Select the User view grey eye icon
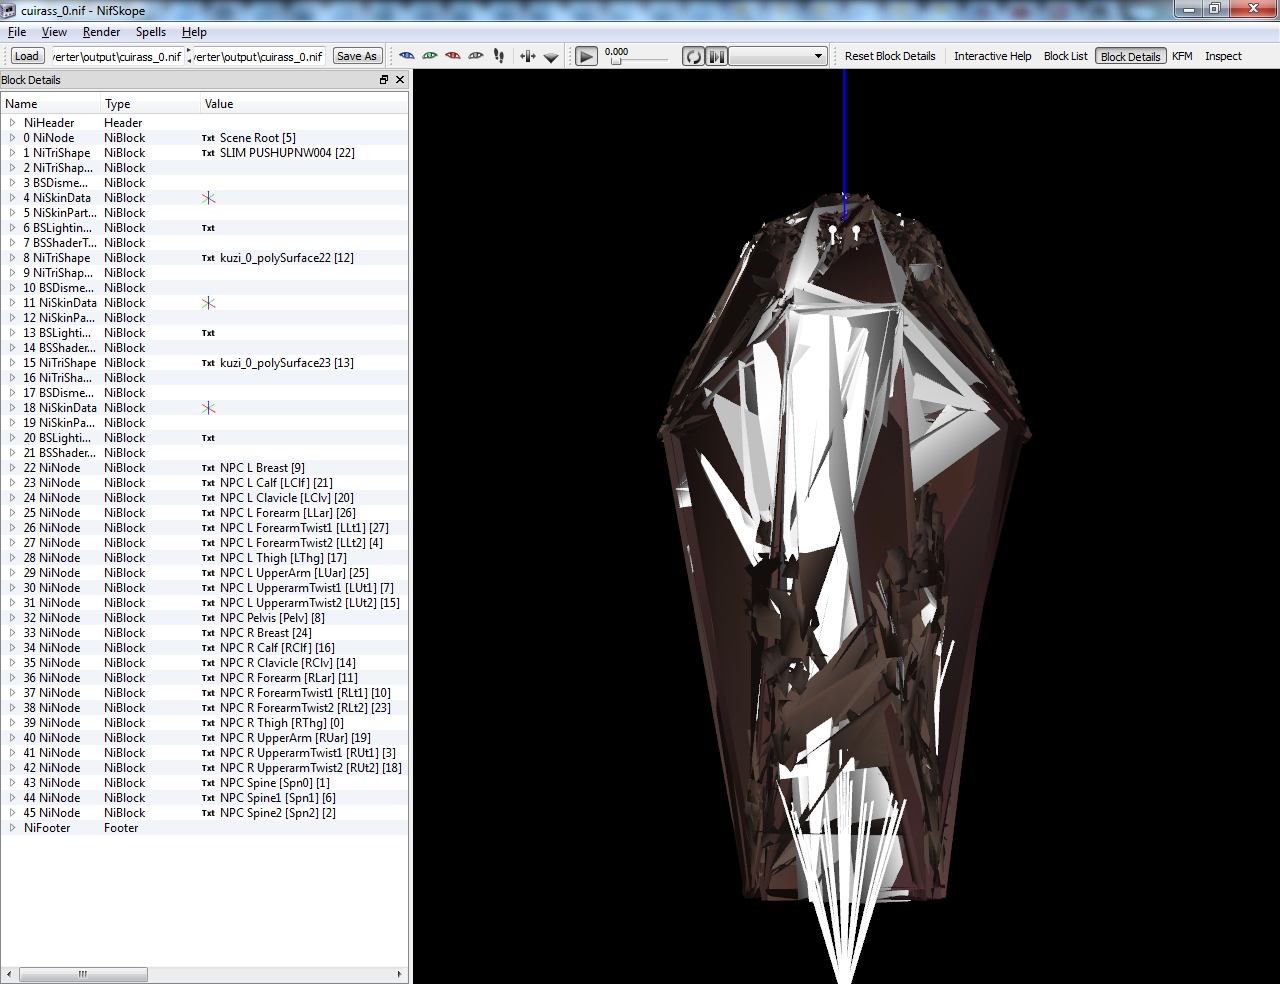The image size is (1280, 984). click(x=476, y=56)
